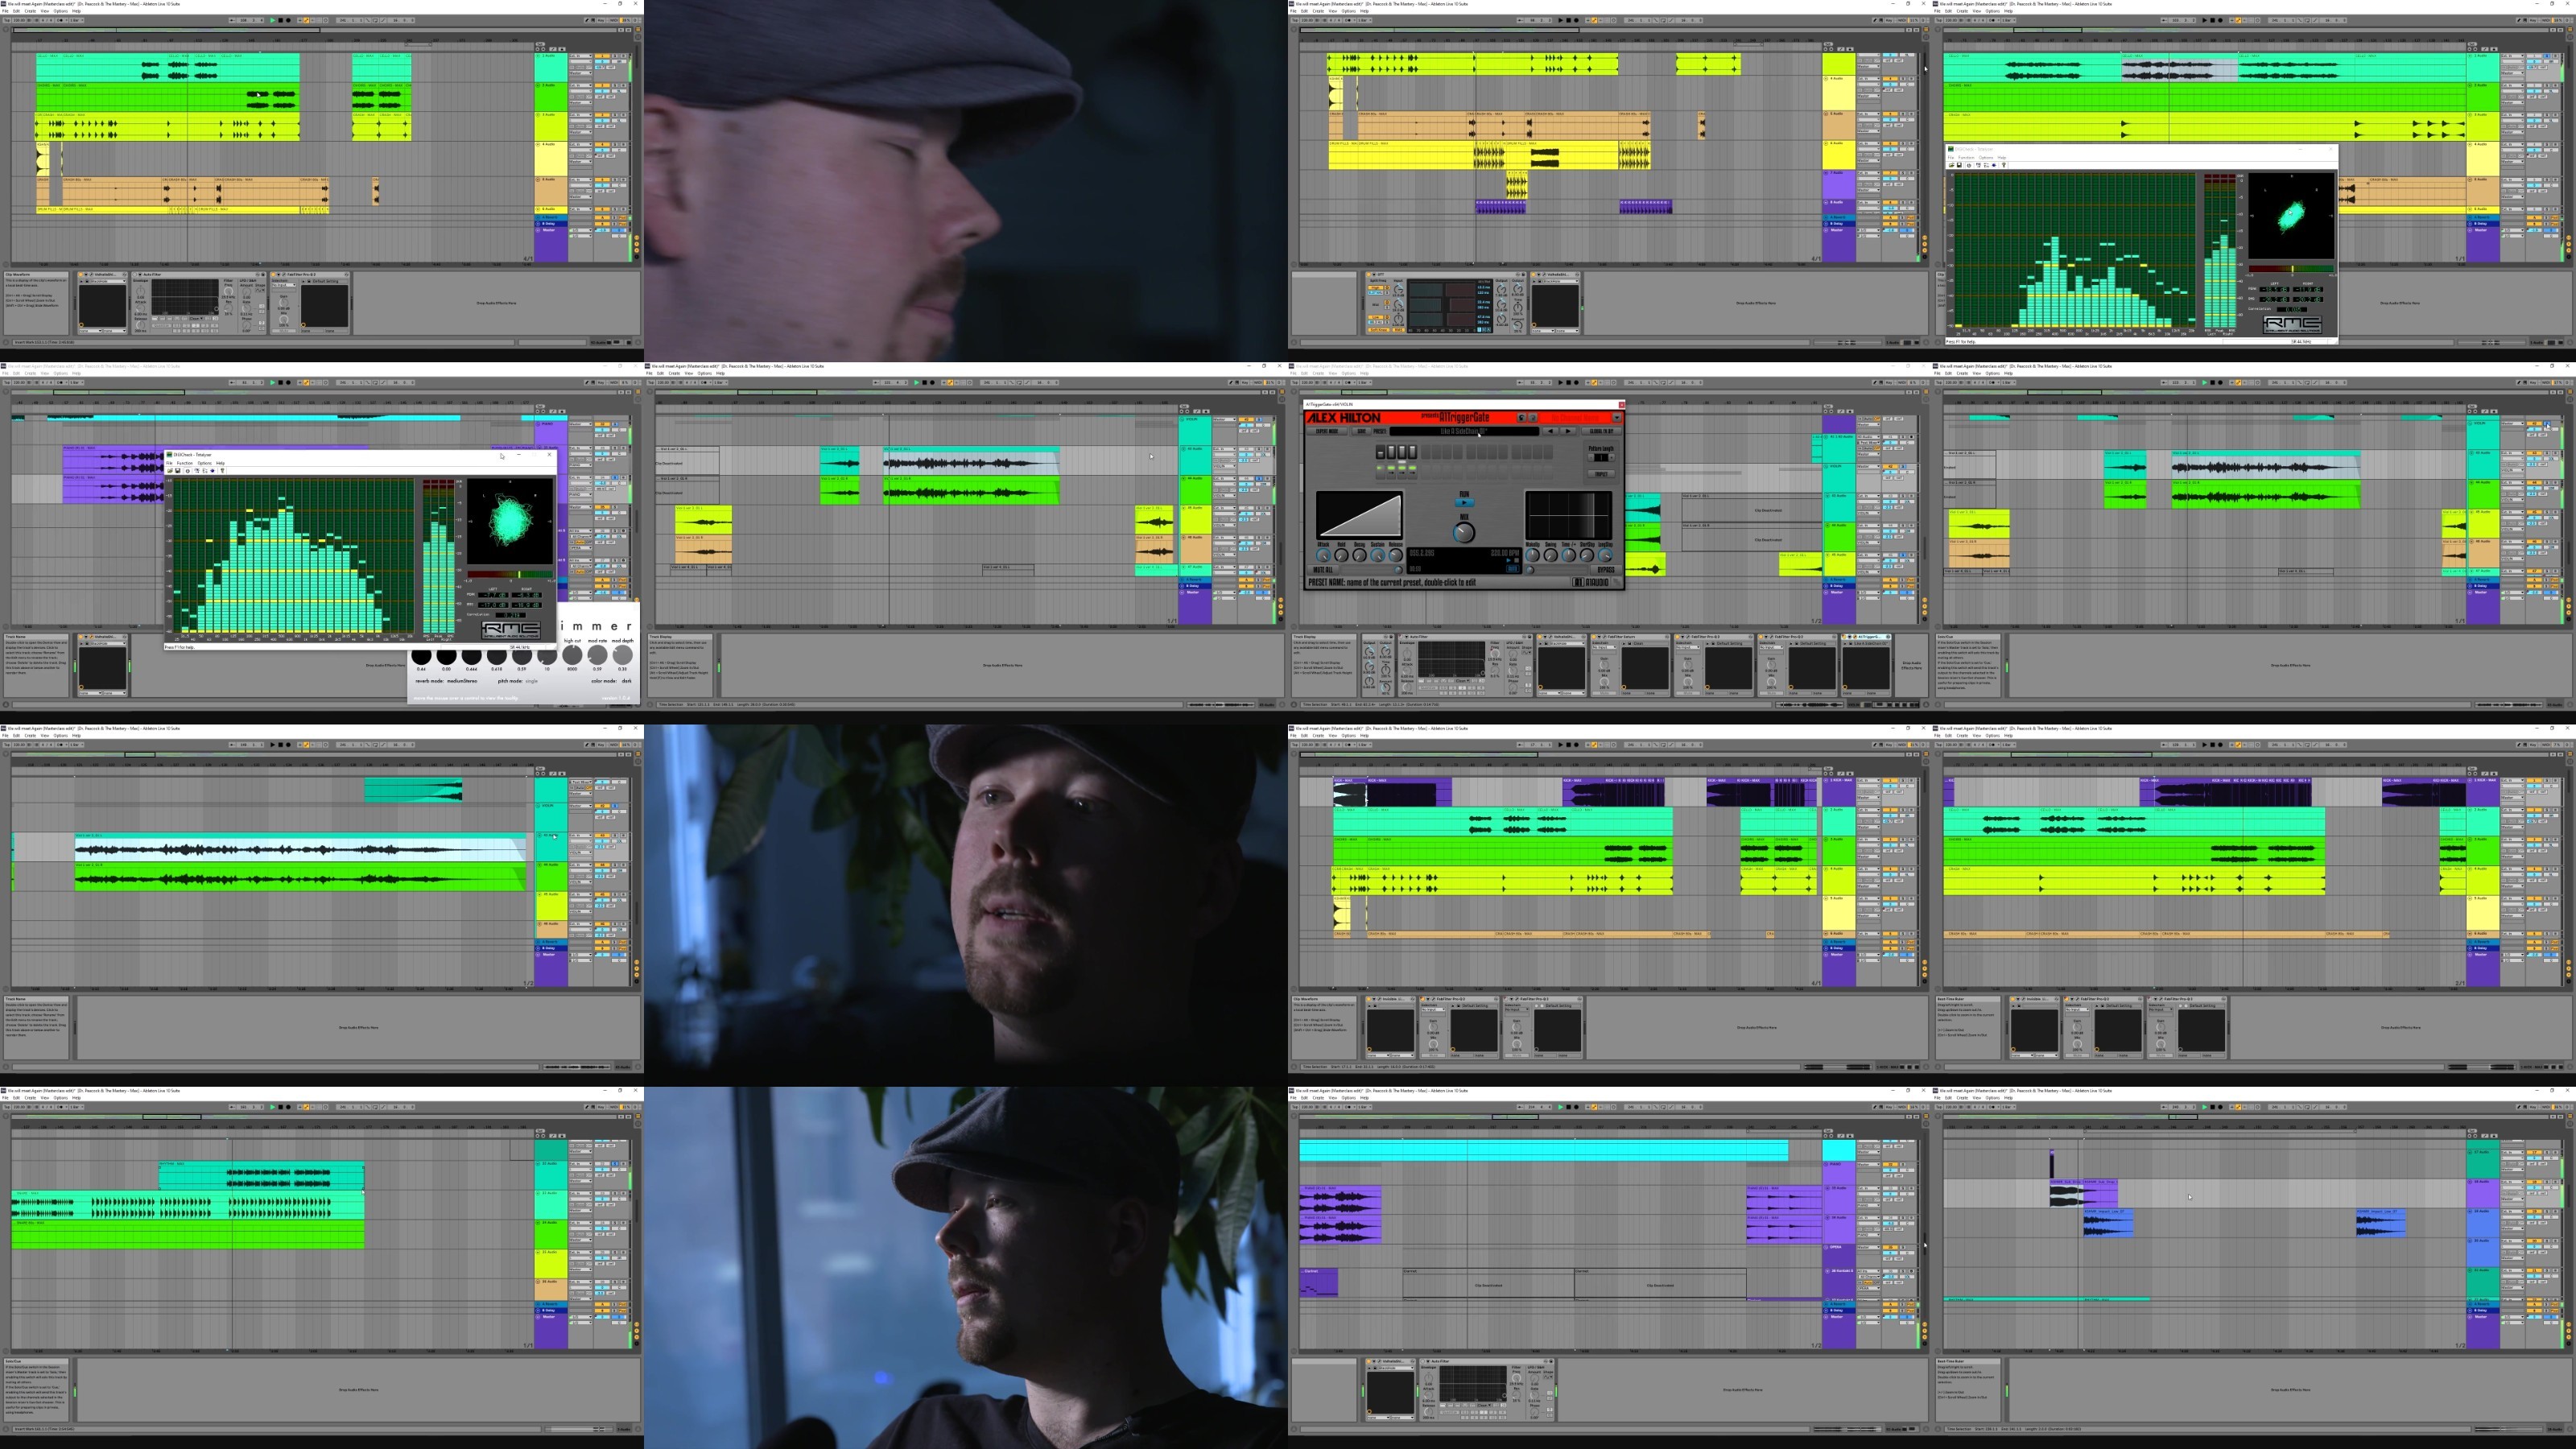Viewport: 2576px width, 1449px height.
Task: Click the Play button in top-left Ableton frame
Action: point(272,20)
